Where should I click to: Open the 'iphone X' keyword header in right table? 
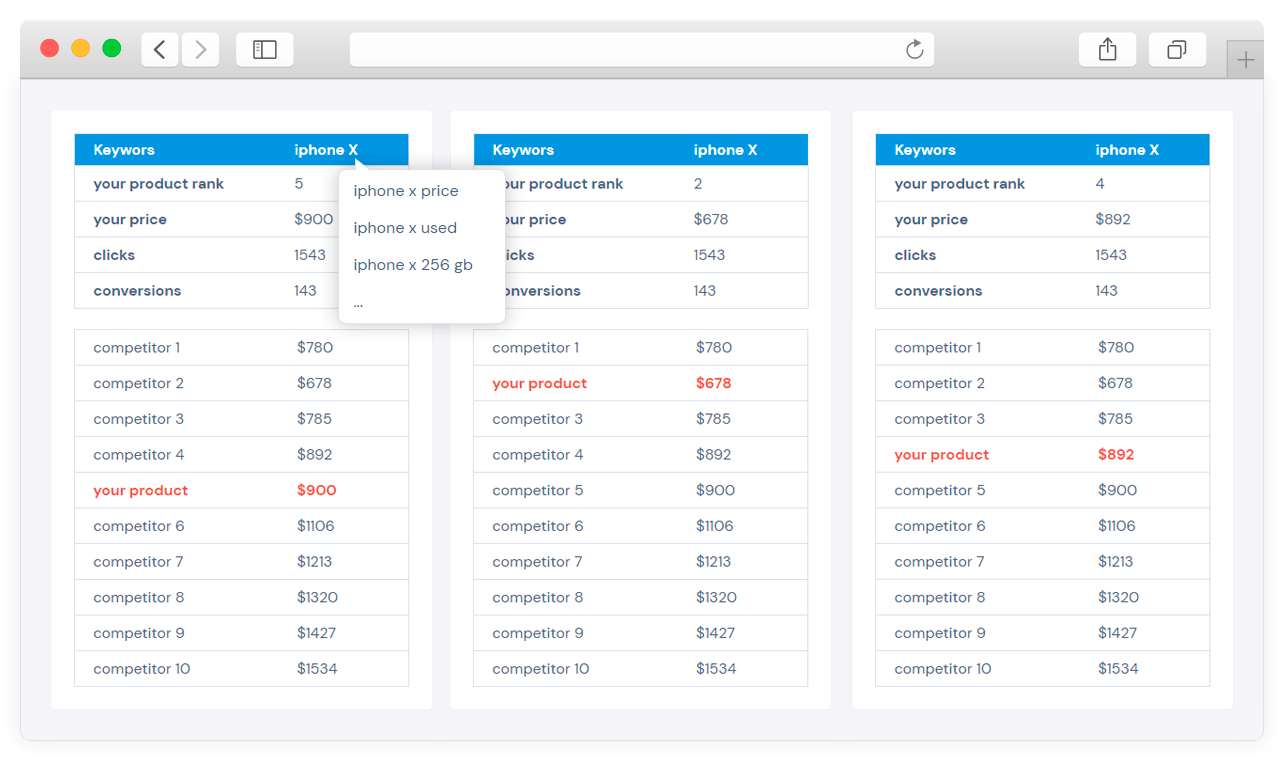point(1127,150)
